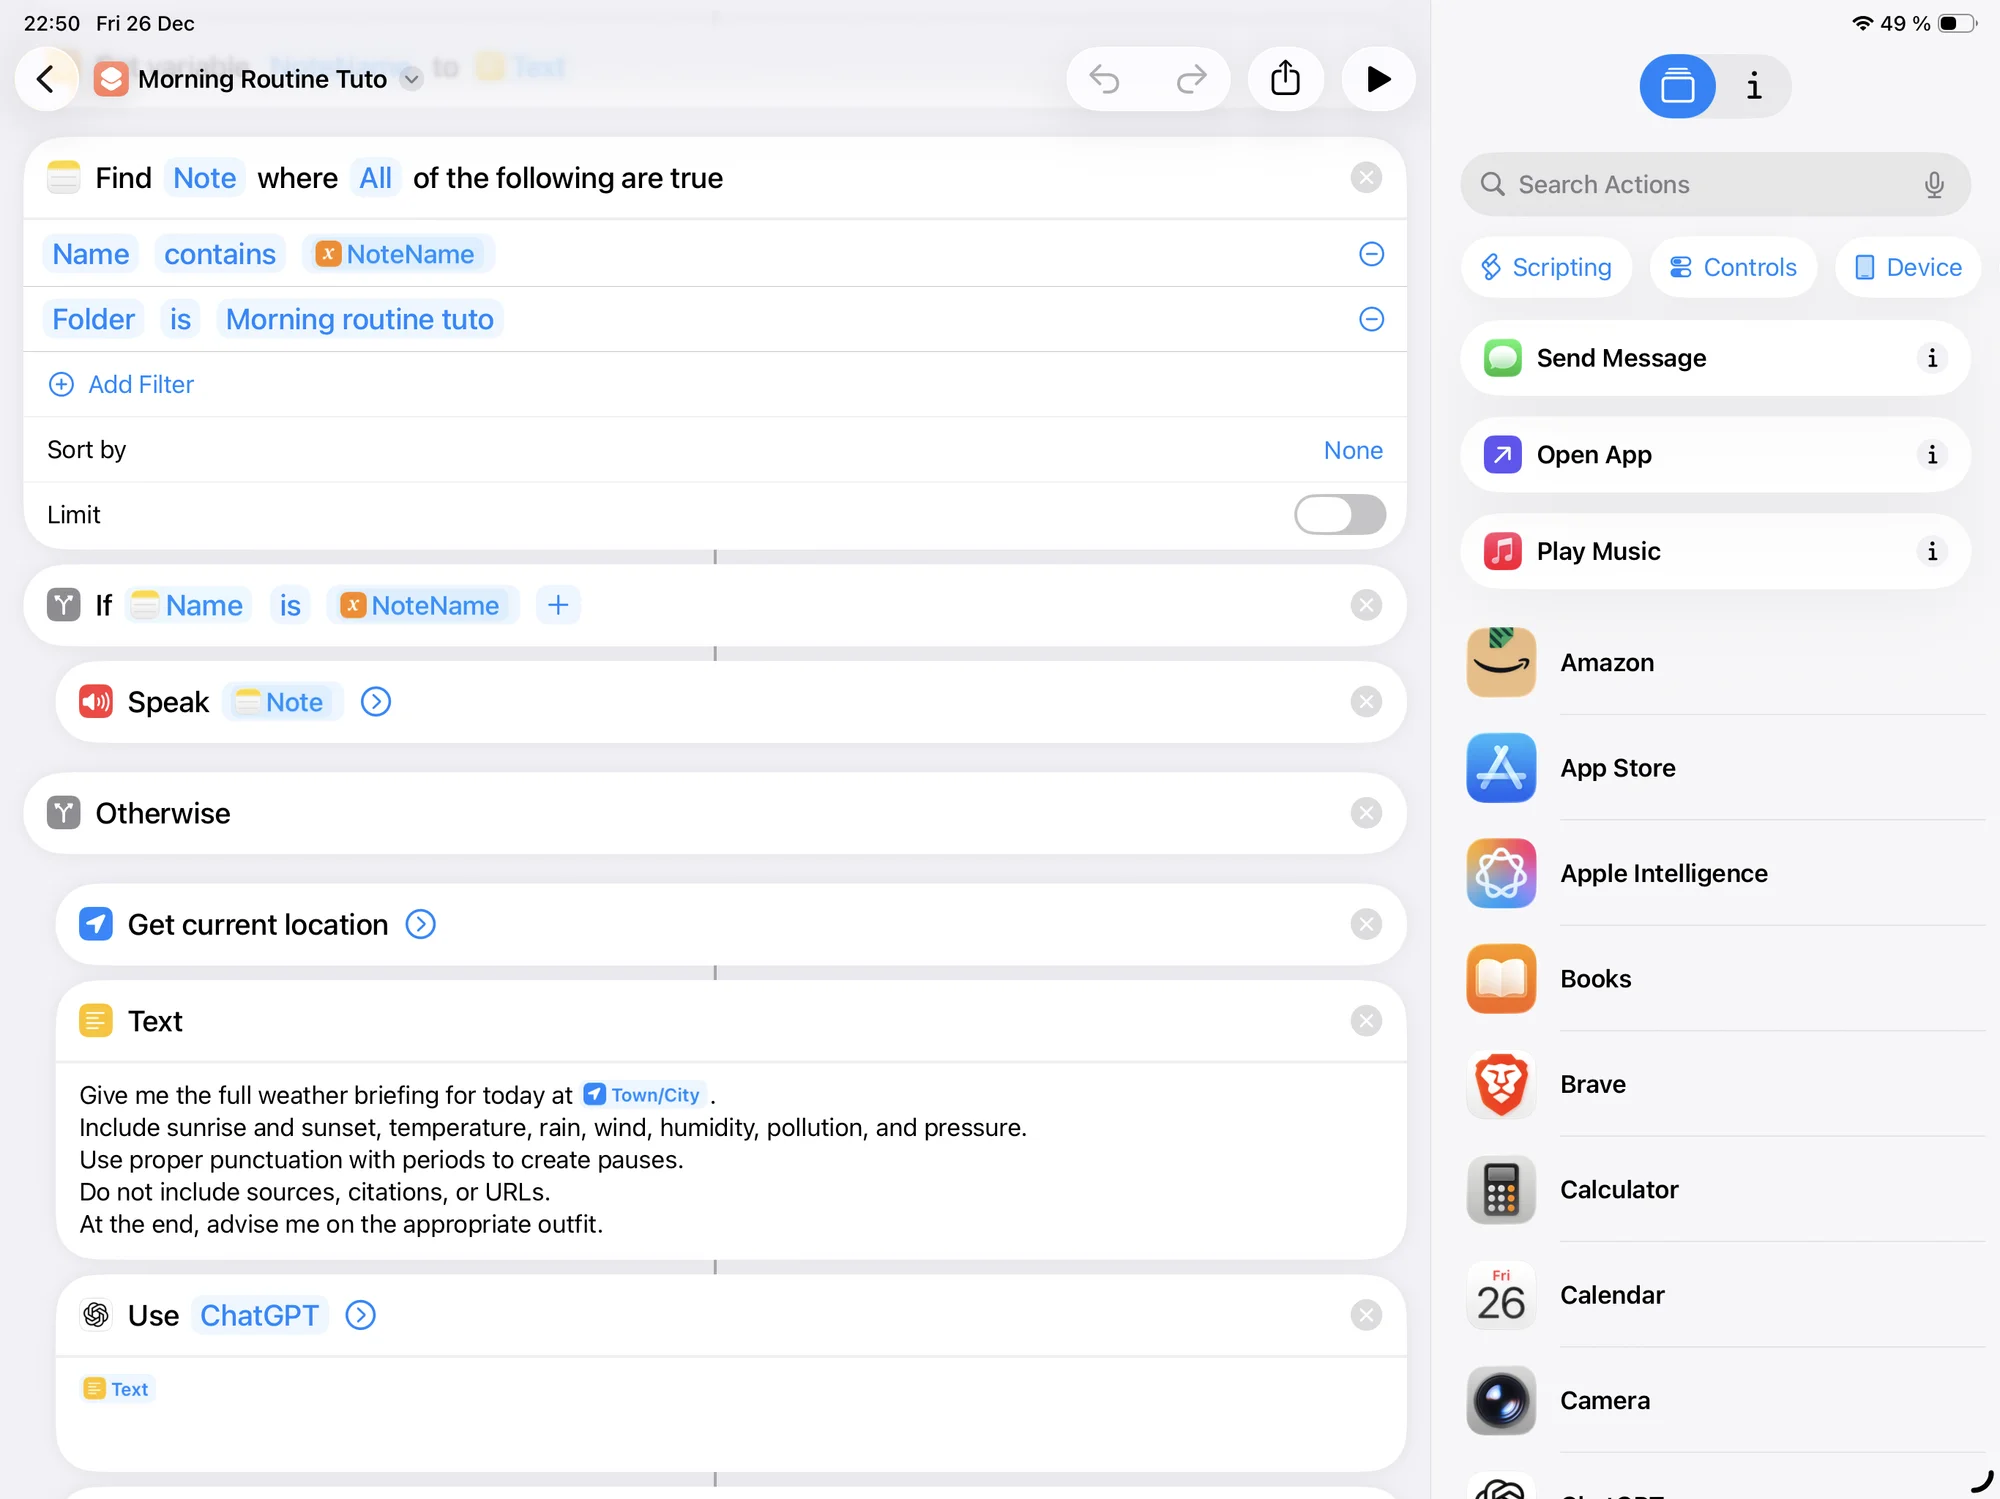Change Sort by None value
The height and width of the screenshot is (1499, 2000).
[x=1352, y=450]
